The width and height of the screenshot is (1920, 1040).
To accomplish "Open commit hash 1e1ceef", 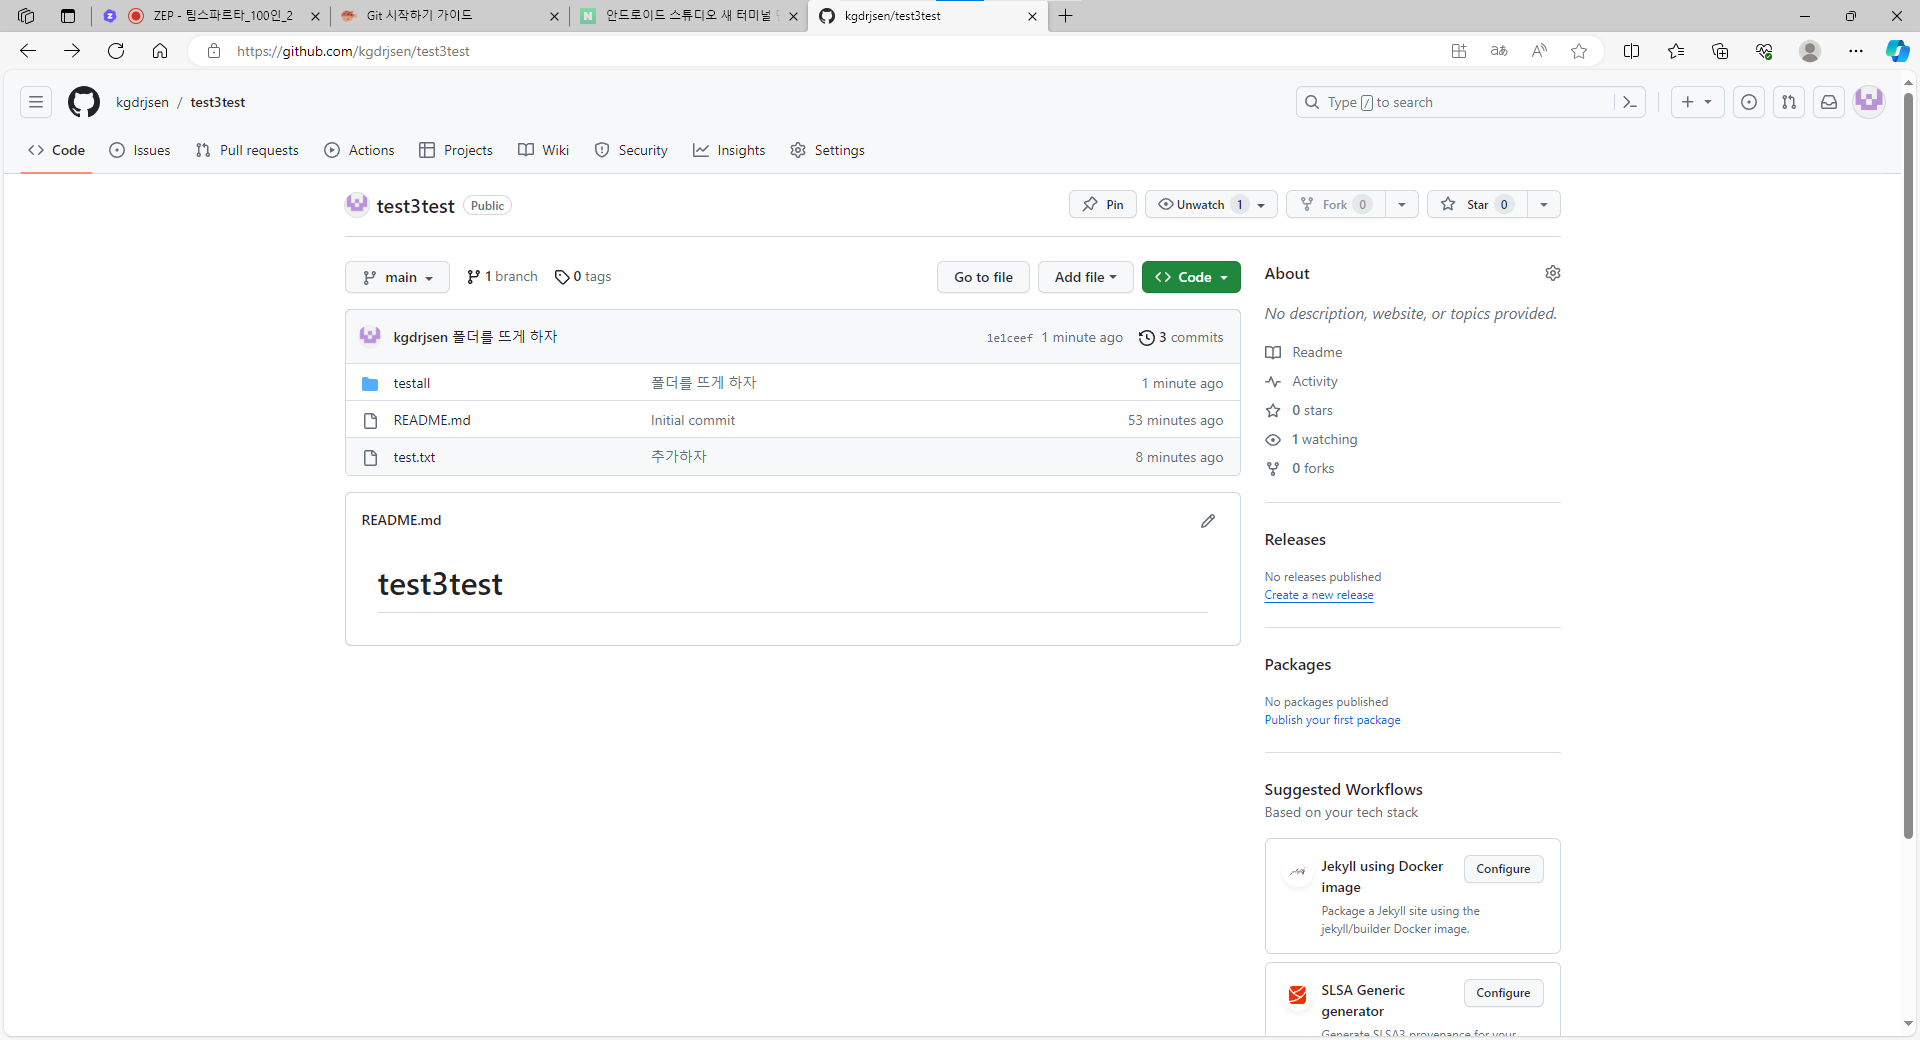I will [x=1009, y=338].
